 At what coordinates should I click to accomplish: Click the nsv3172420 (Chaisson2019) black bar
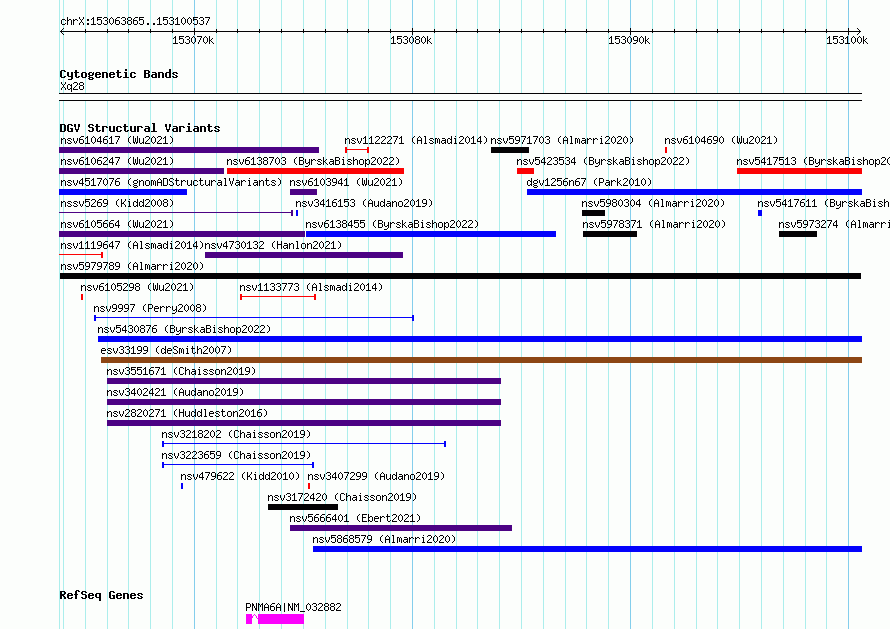tap(303, 507)
